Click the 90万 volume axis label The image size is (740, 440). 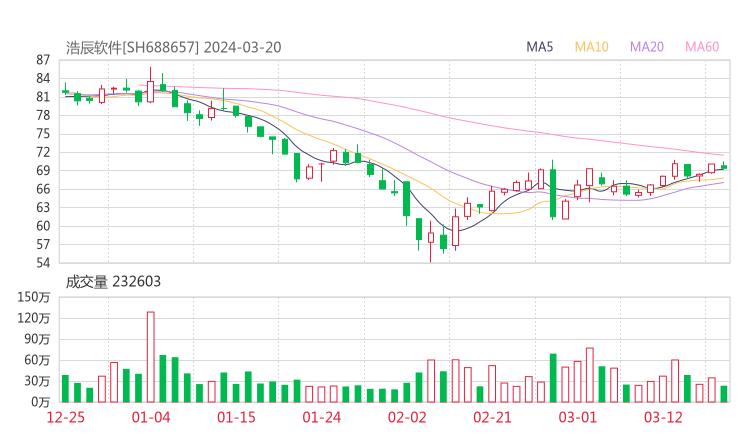pyautogui.click(x=37, y=339)
